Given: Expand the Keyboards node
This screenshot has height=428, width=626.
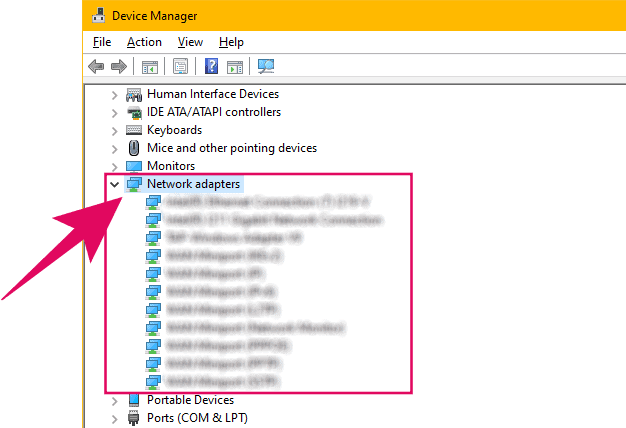Looking at the screenshot, I should point(115,131).
